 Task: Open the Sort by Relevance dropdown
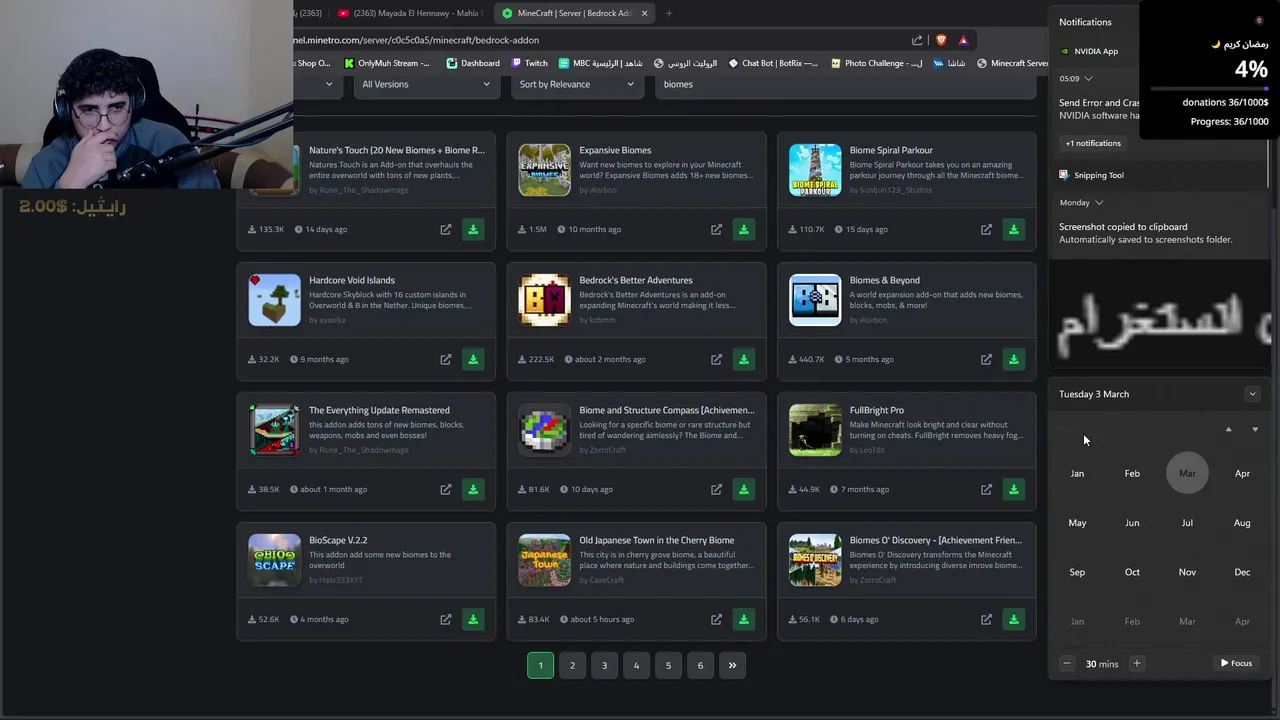click(x=577, y=84)
